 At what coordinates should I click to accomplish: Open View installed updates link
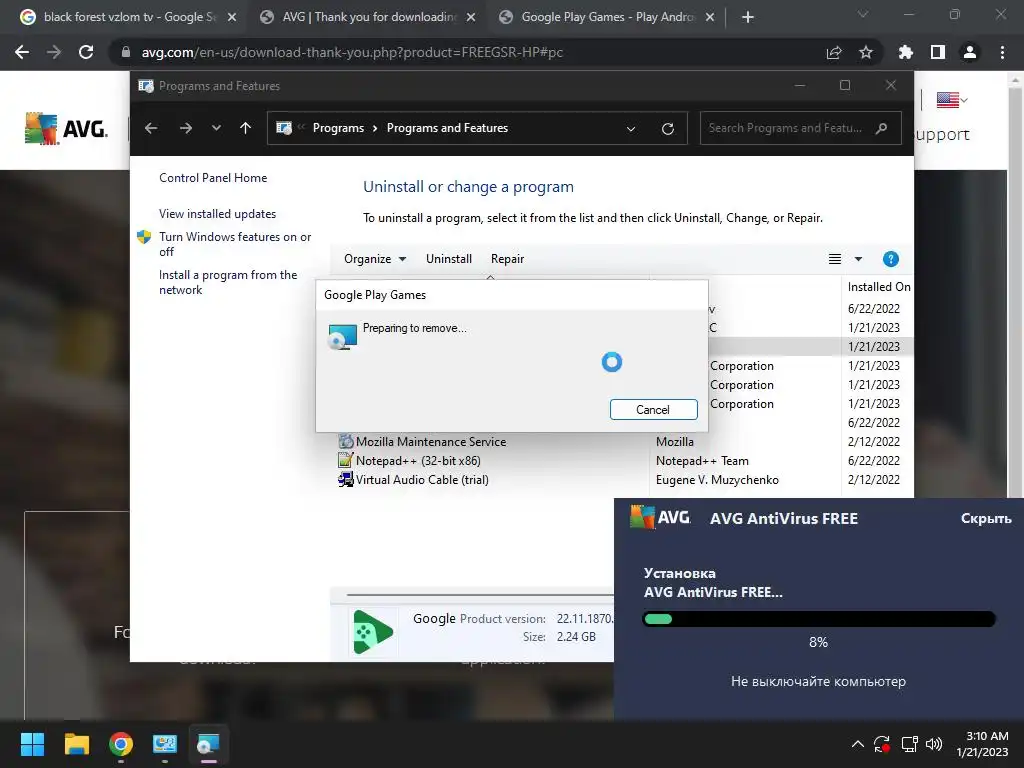click(x=217, y=214)
